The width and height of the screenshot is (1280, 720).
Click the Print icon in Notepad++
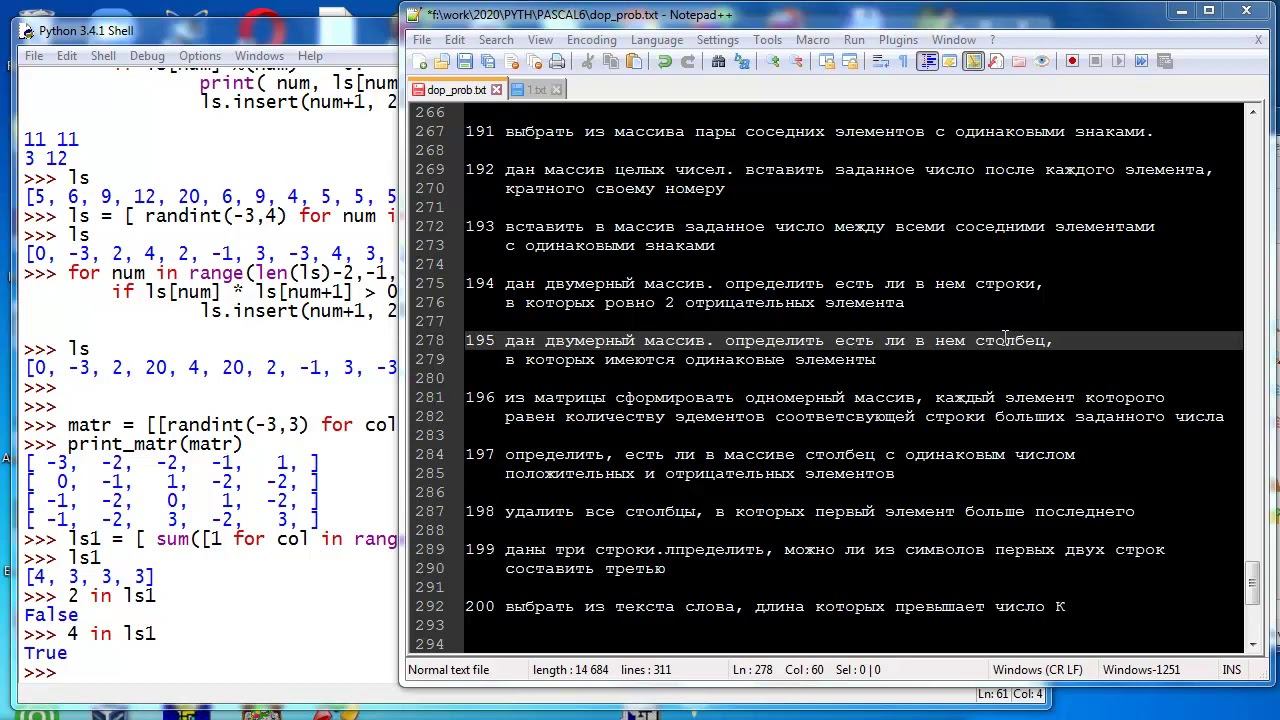point(557,61)
